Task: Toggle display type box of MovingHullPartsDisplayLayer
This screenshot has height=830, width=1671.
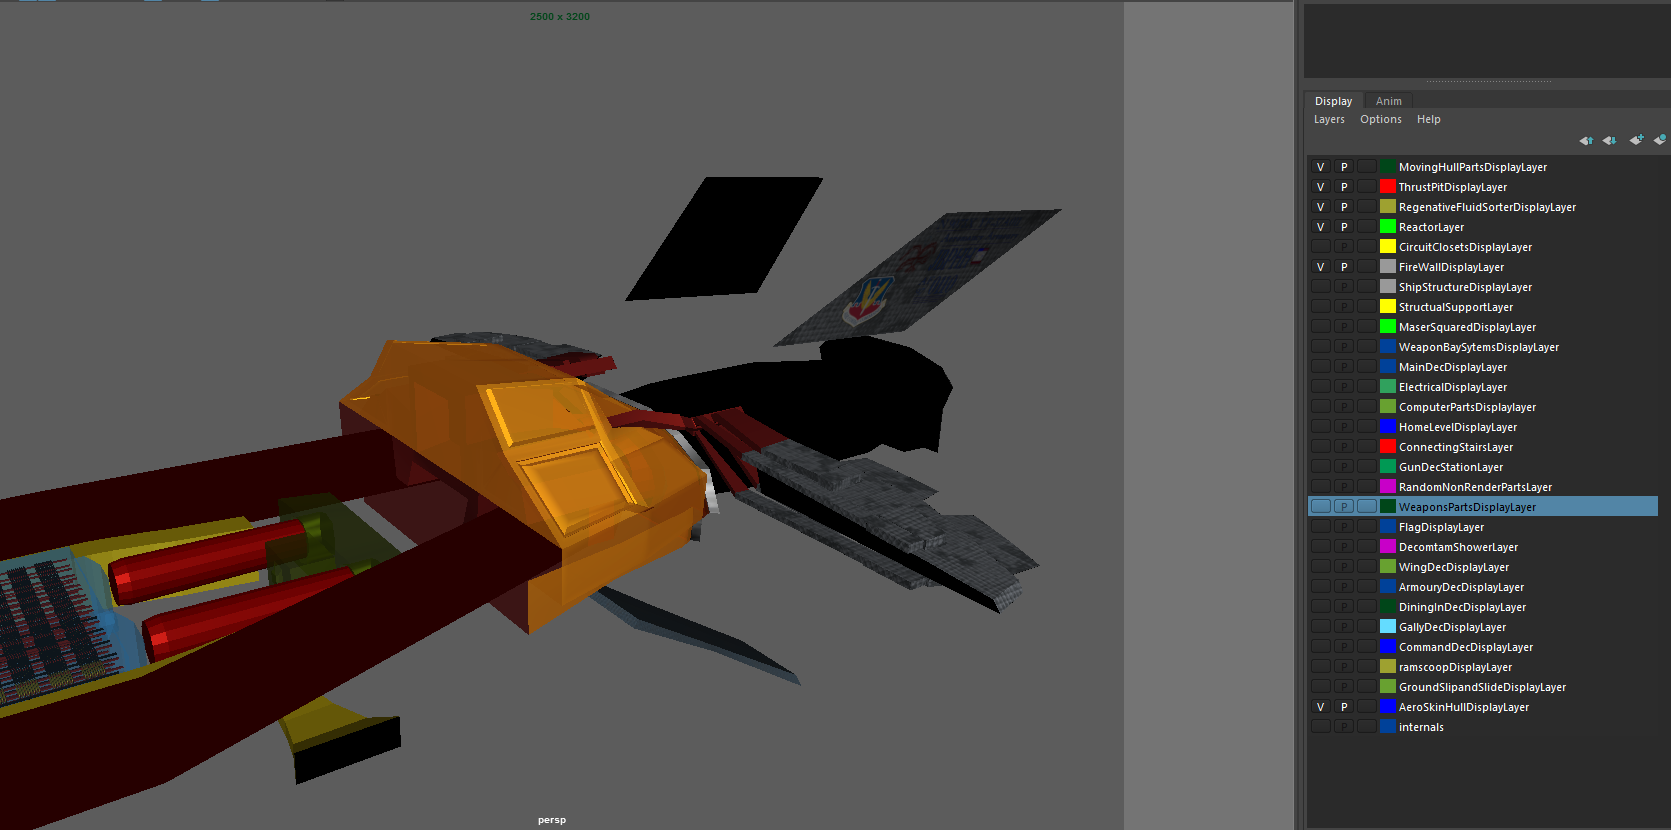Action: tap(1366, 167)
